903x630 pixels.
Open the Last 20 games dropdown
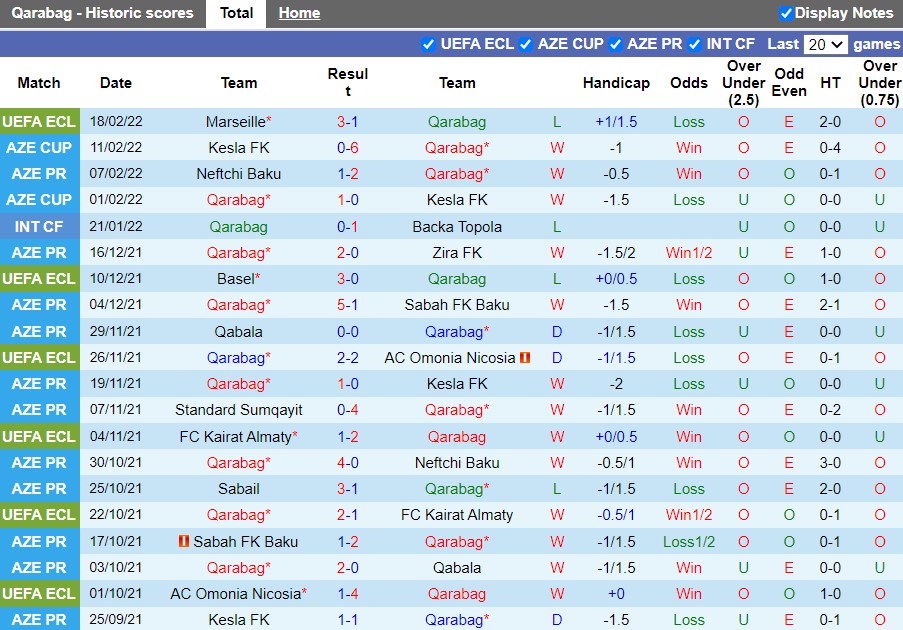(825, 44)
